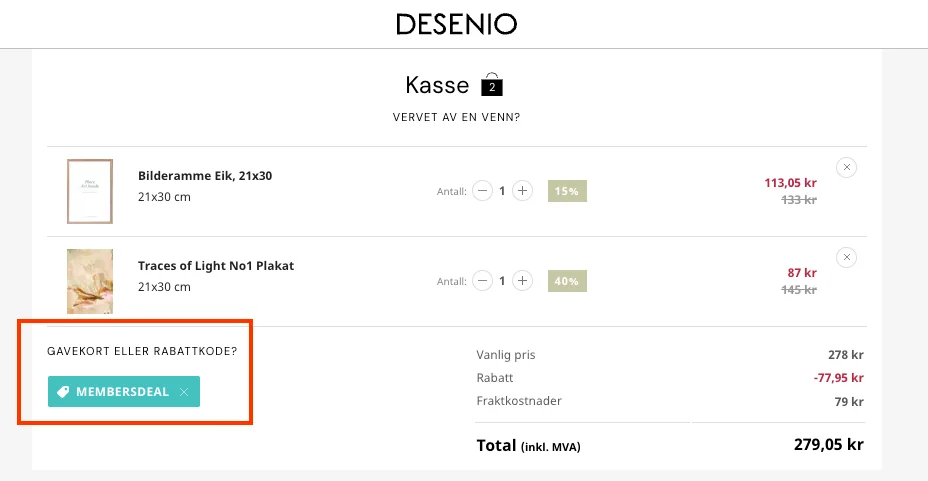
Task: Open the shopping bag icon
Action: click(492, 85)
